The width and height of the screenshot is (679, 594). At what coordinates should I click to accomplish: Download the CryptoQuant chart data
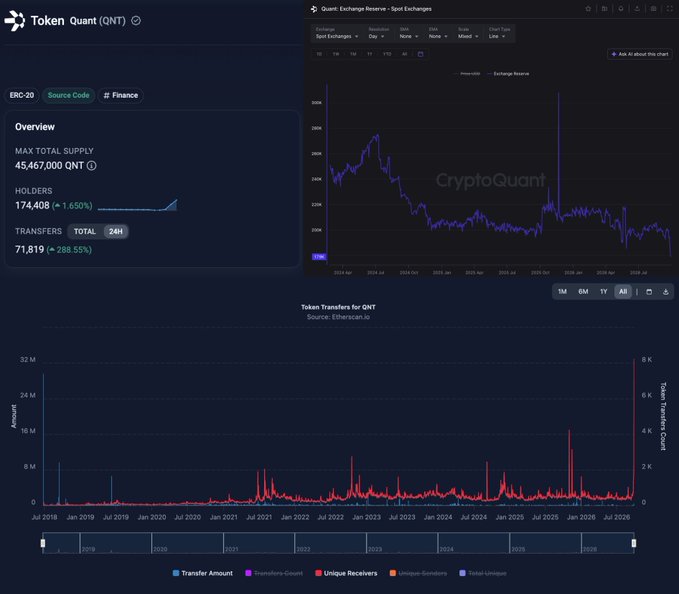(637, 9)
